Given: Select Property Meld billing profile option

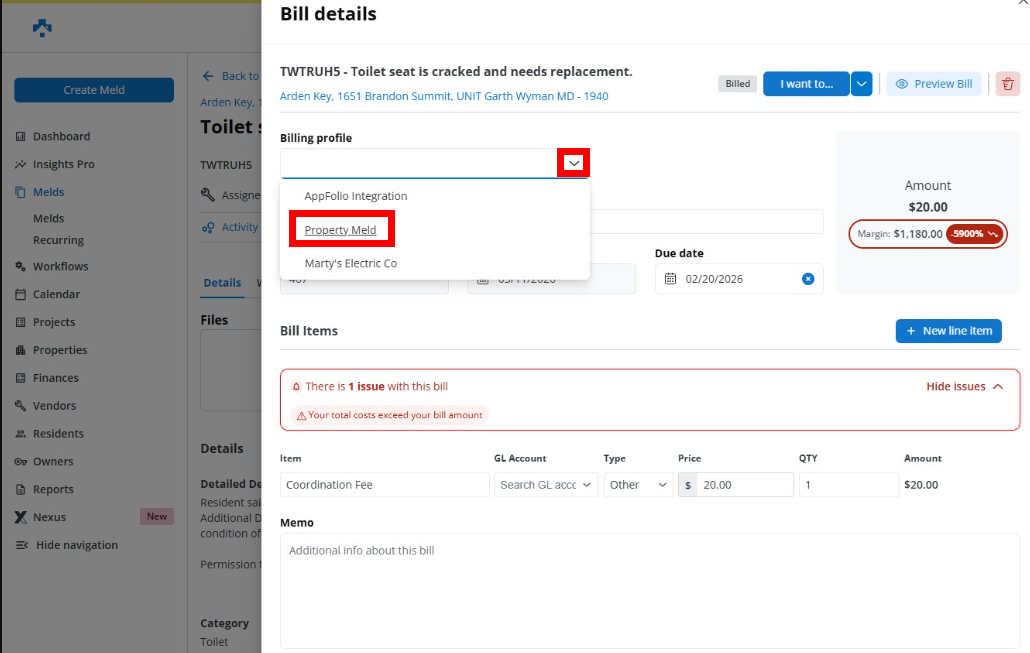Looking at the screenshot, I should (x=341, y=230).
